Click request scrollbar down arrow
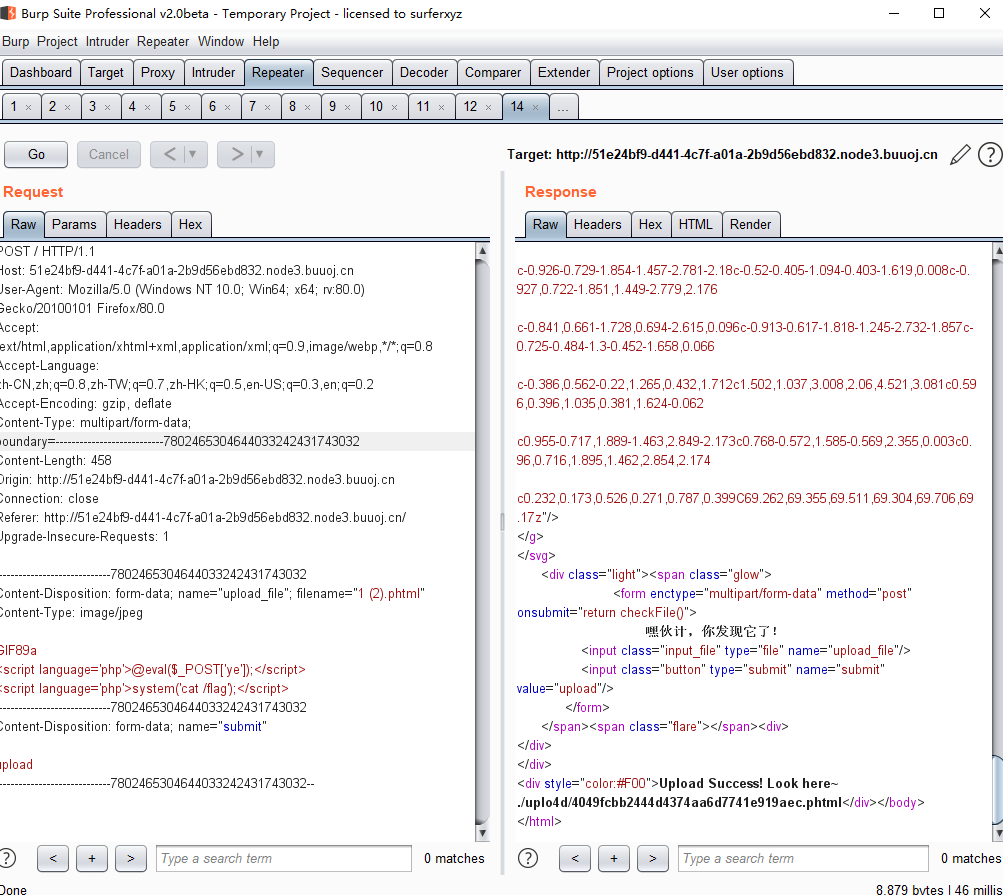This screenshot has height=895, width=1003. 482,833
